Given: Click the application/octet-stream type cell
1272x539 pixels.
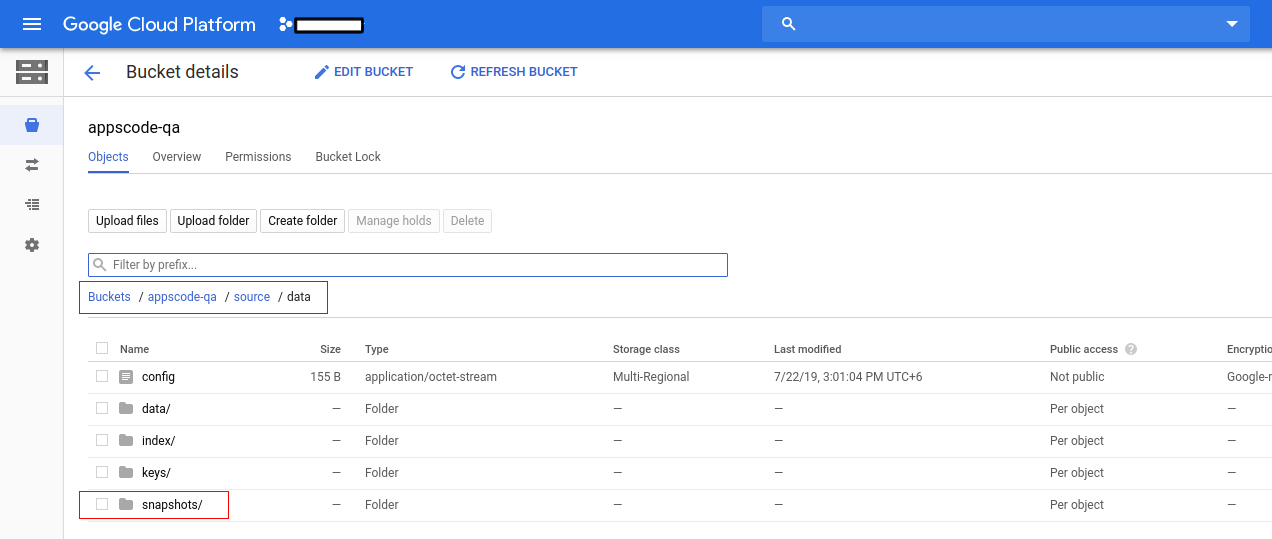Looking at the screenshot, I should tap(431, 377).
